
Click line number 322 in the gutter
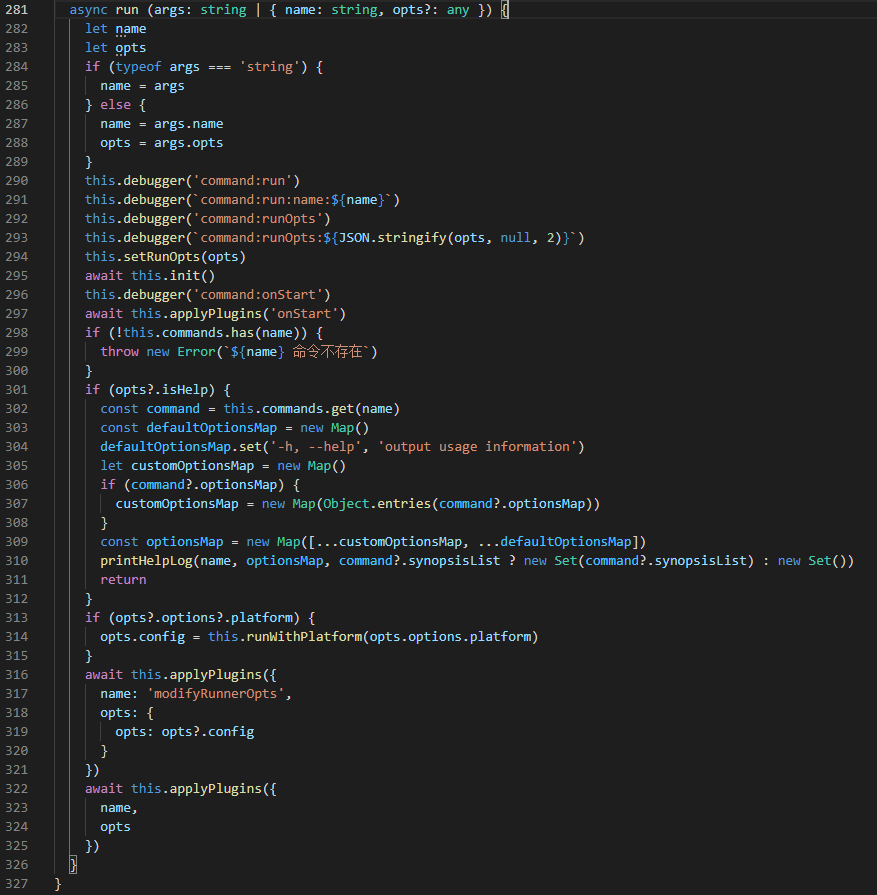point(17,789)
